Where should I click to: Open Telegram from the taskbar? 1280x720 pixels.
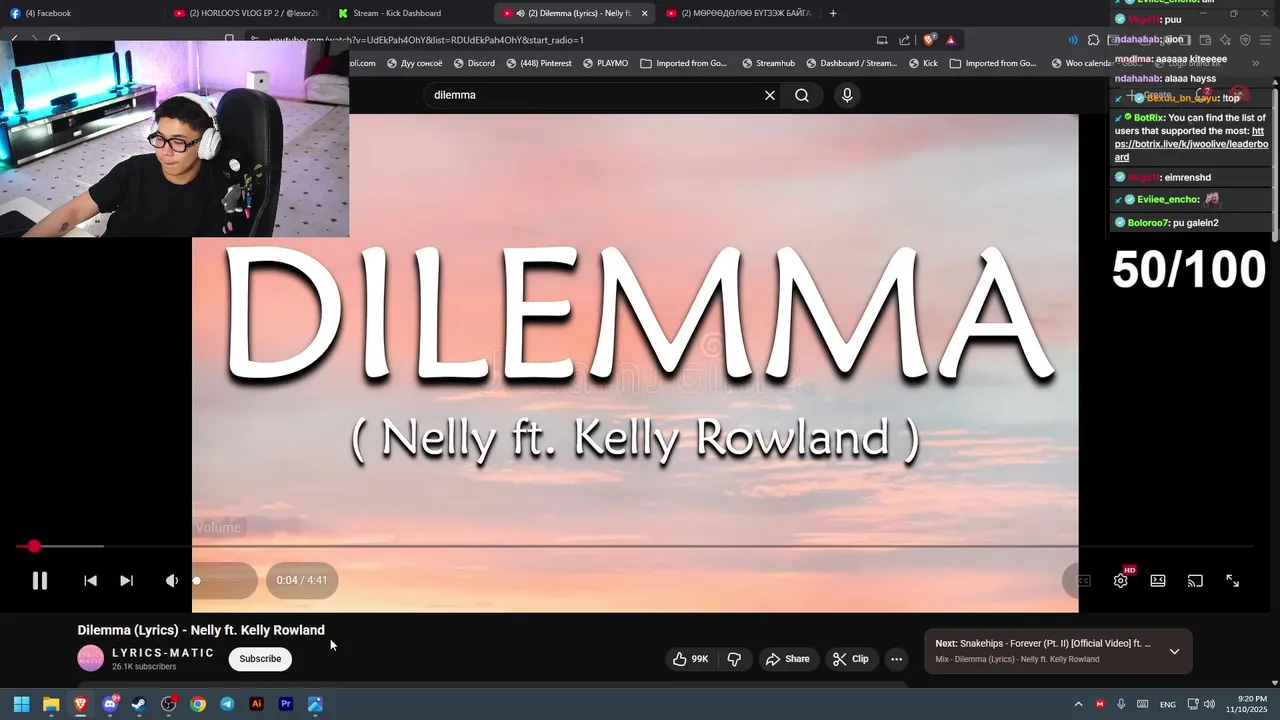point(227,704)
